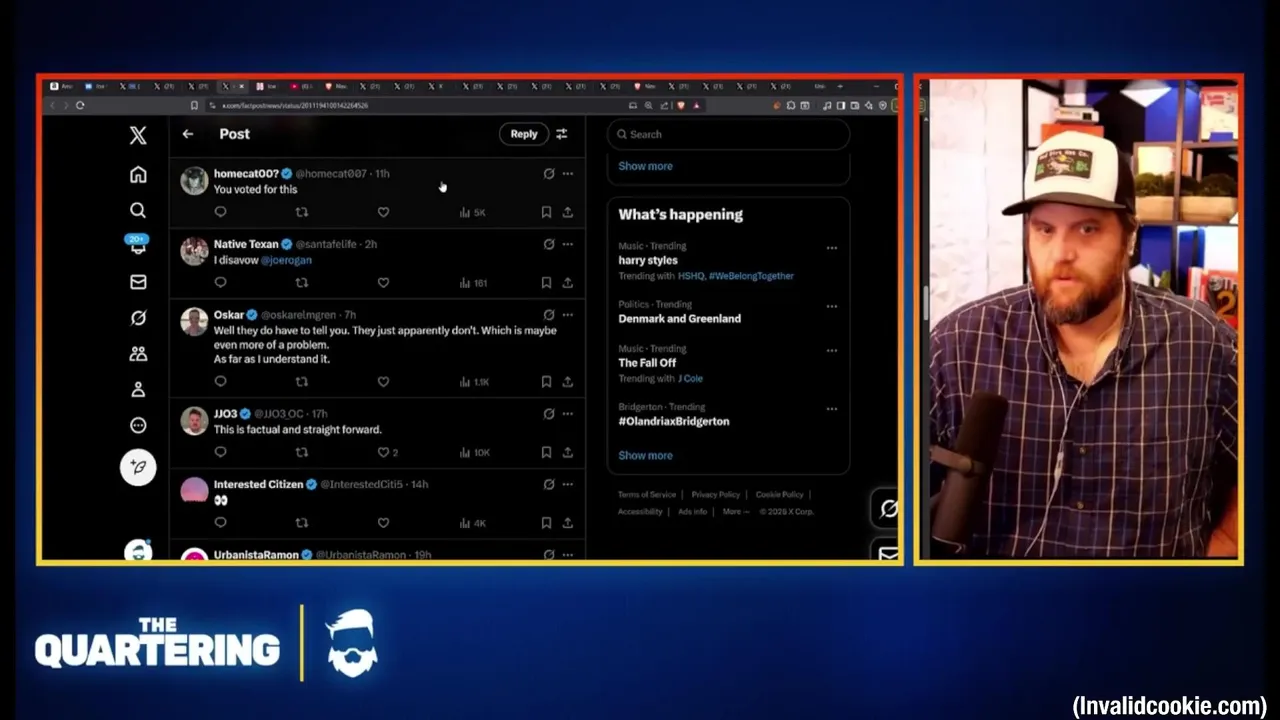Like the JJO3 reply with 2 likes
Screen dimensions: 1280x720
point(387,453)
